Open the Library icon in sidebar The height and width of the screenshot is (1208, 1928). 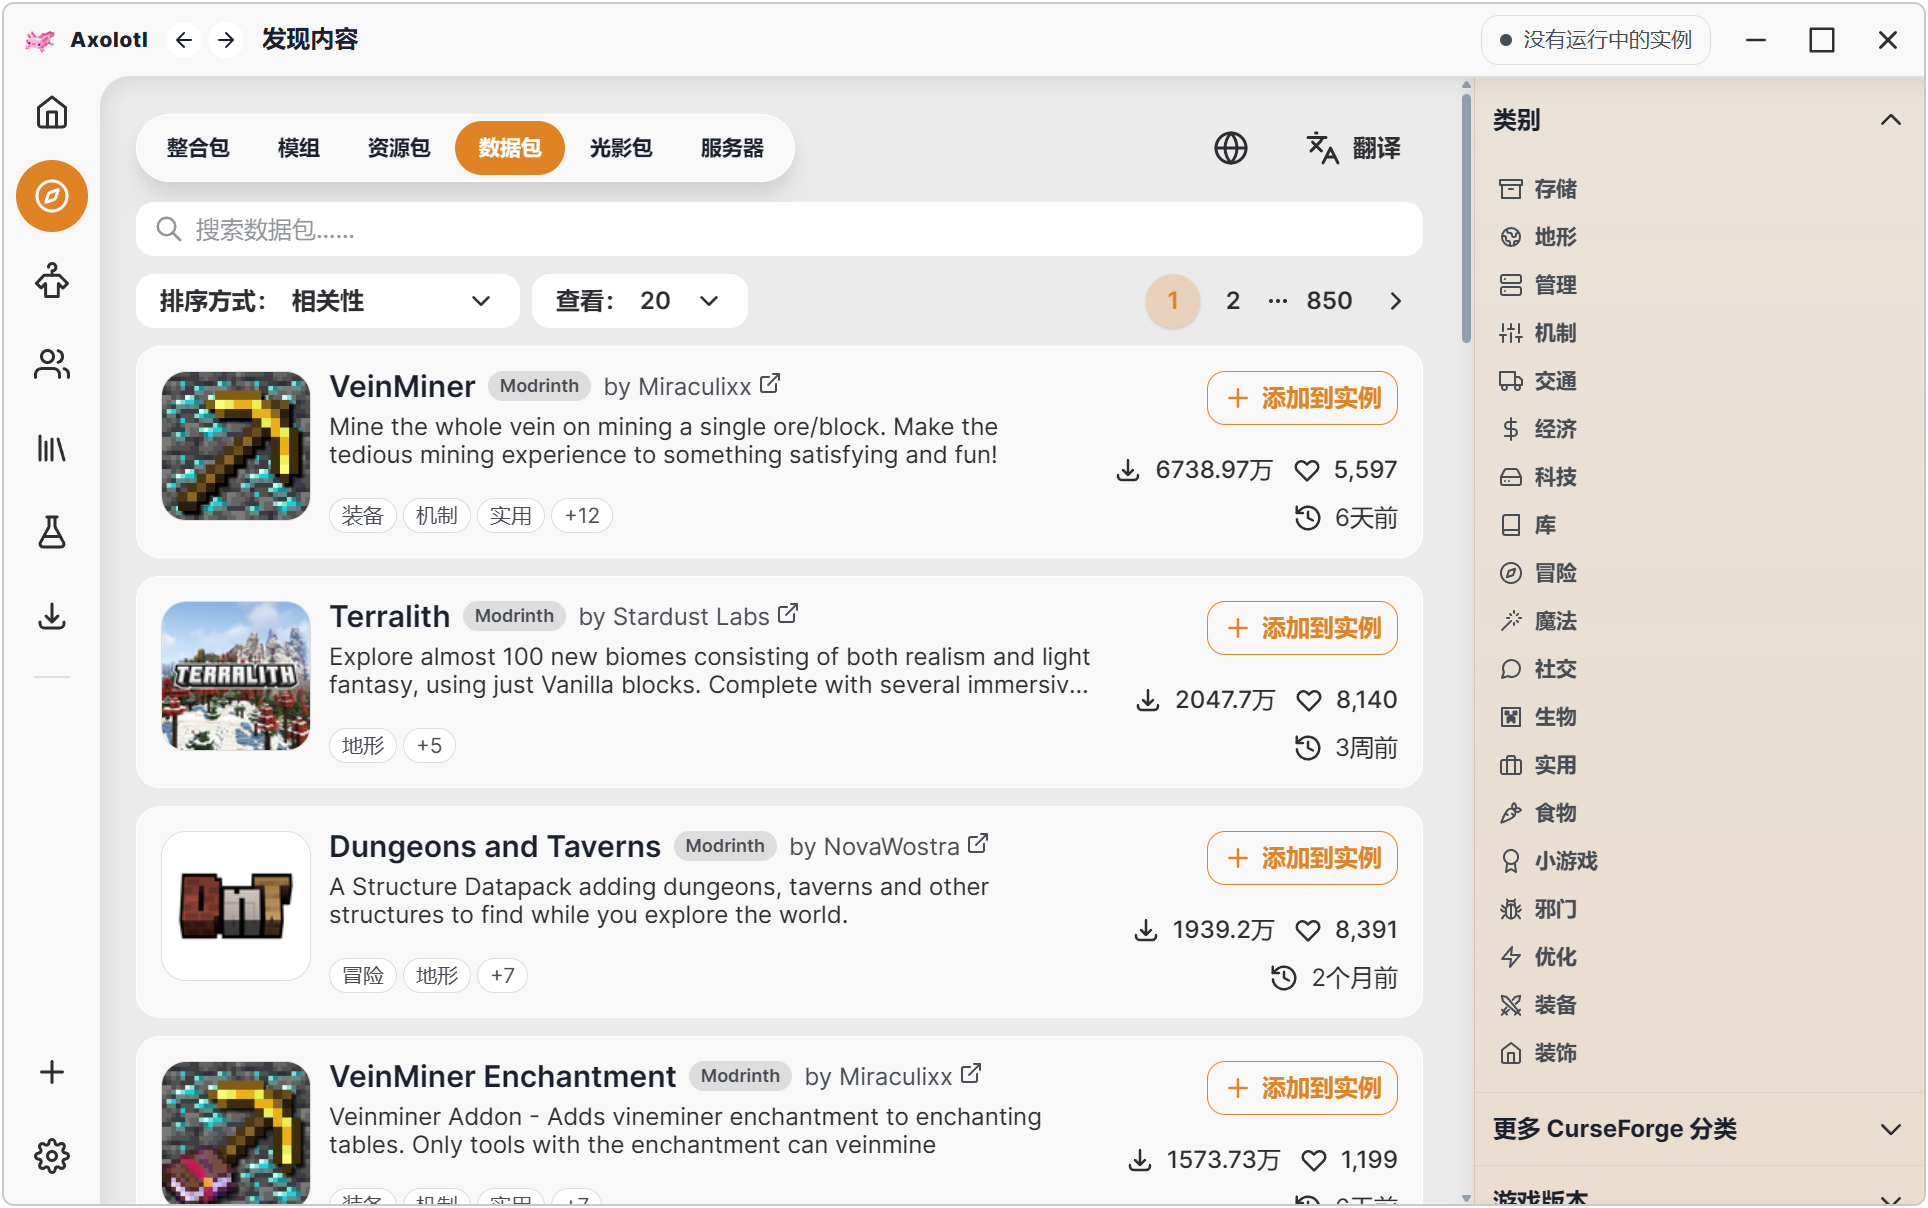pos(52,449)
